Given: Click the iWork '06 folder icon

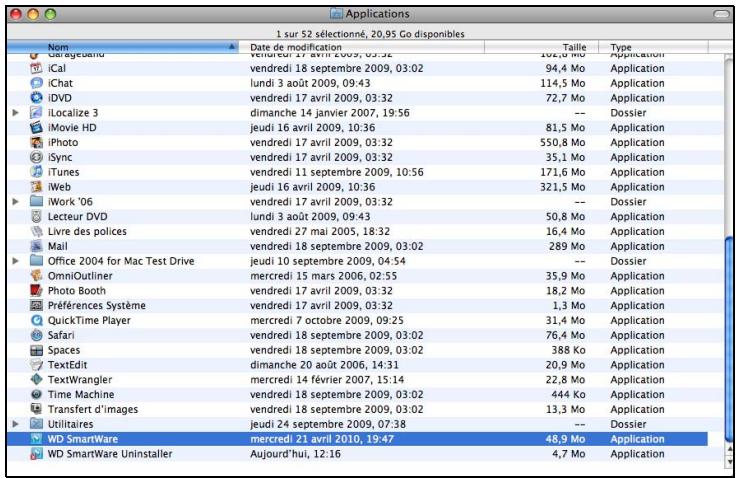Looking at the screenshot, I should [x=36, y=202].
